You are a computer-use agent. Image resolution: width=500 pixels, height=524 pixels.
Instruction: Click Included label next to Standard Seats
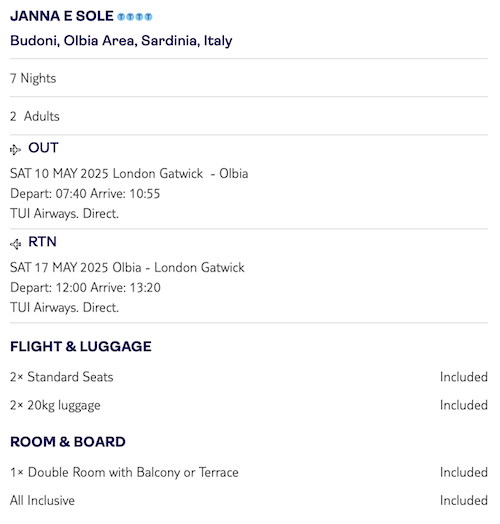(x=464, y=377)
